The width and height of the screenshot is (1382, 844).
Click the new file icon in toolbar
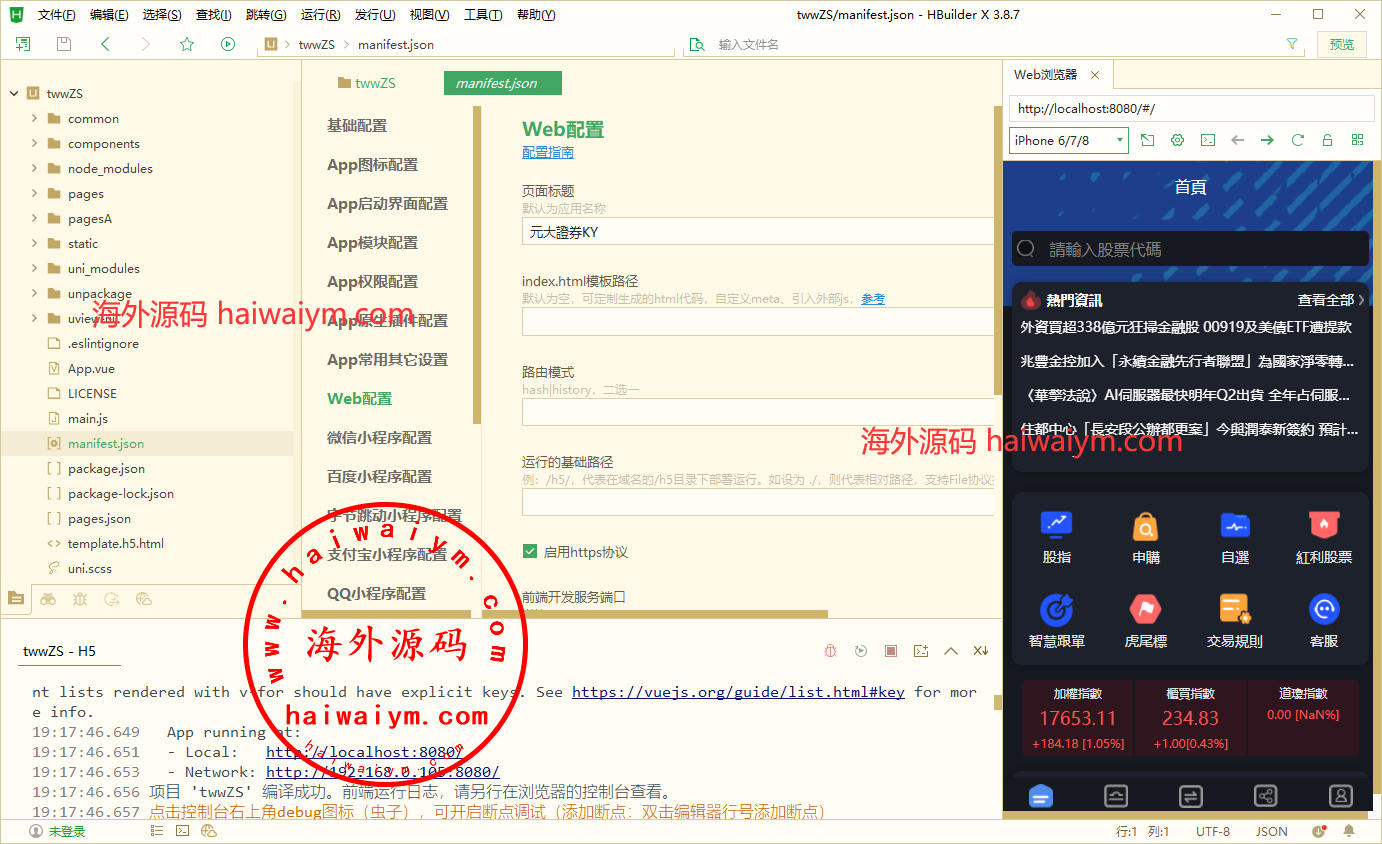pyautogui.click(x=23, y=44)
